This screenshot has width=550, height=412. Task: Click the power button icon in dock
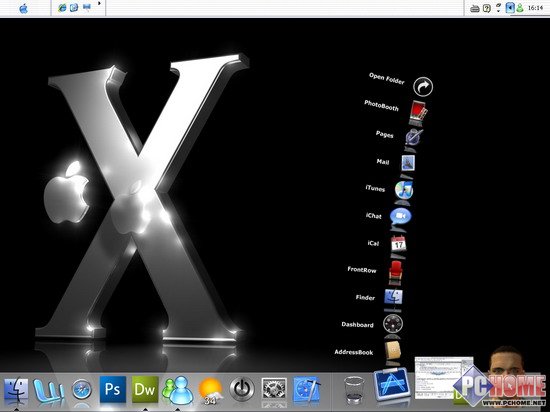pyautogui.click(x=242, y=389)
